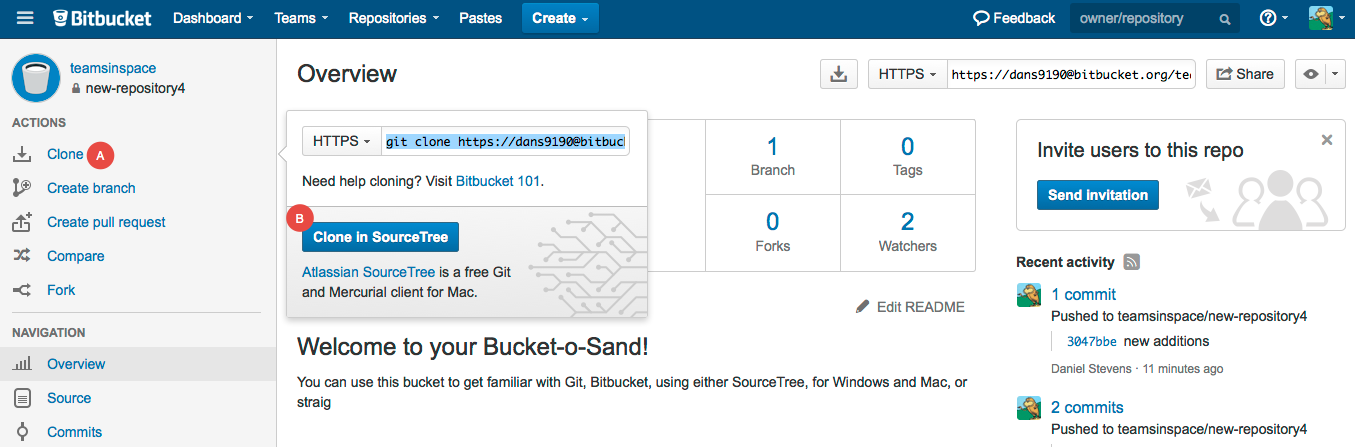Dismiss the invite users panel

(1327, 140)
